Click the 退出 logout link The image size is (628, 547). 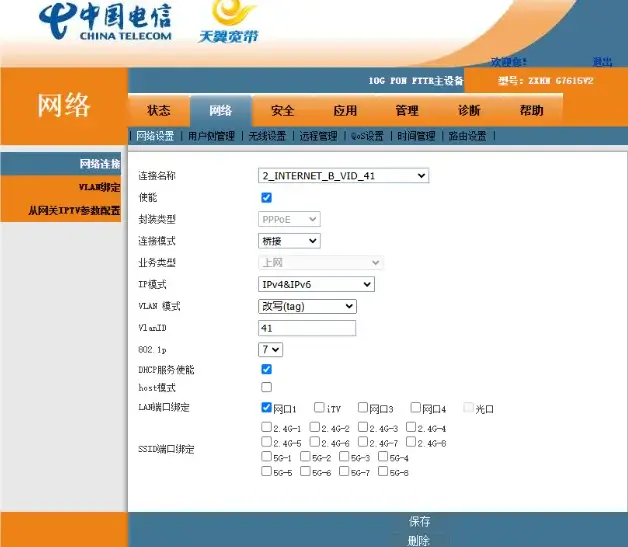[x=602, y=62]
